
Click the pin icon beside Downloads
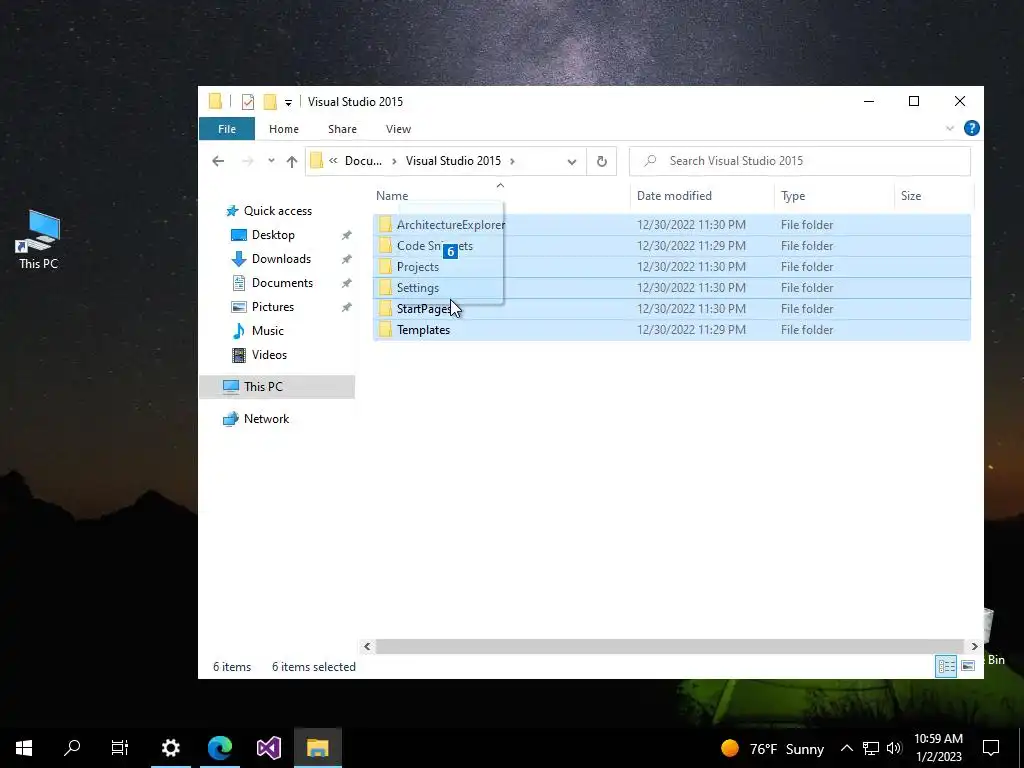click(346, 259)
